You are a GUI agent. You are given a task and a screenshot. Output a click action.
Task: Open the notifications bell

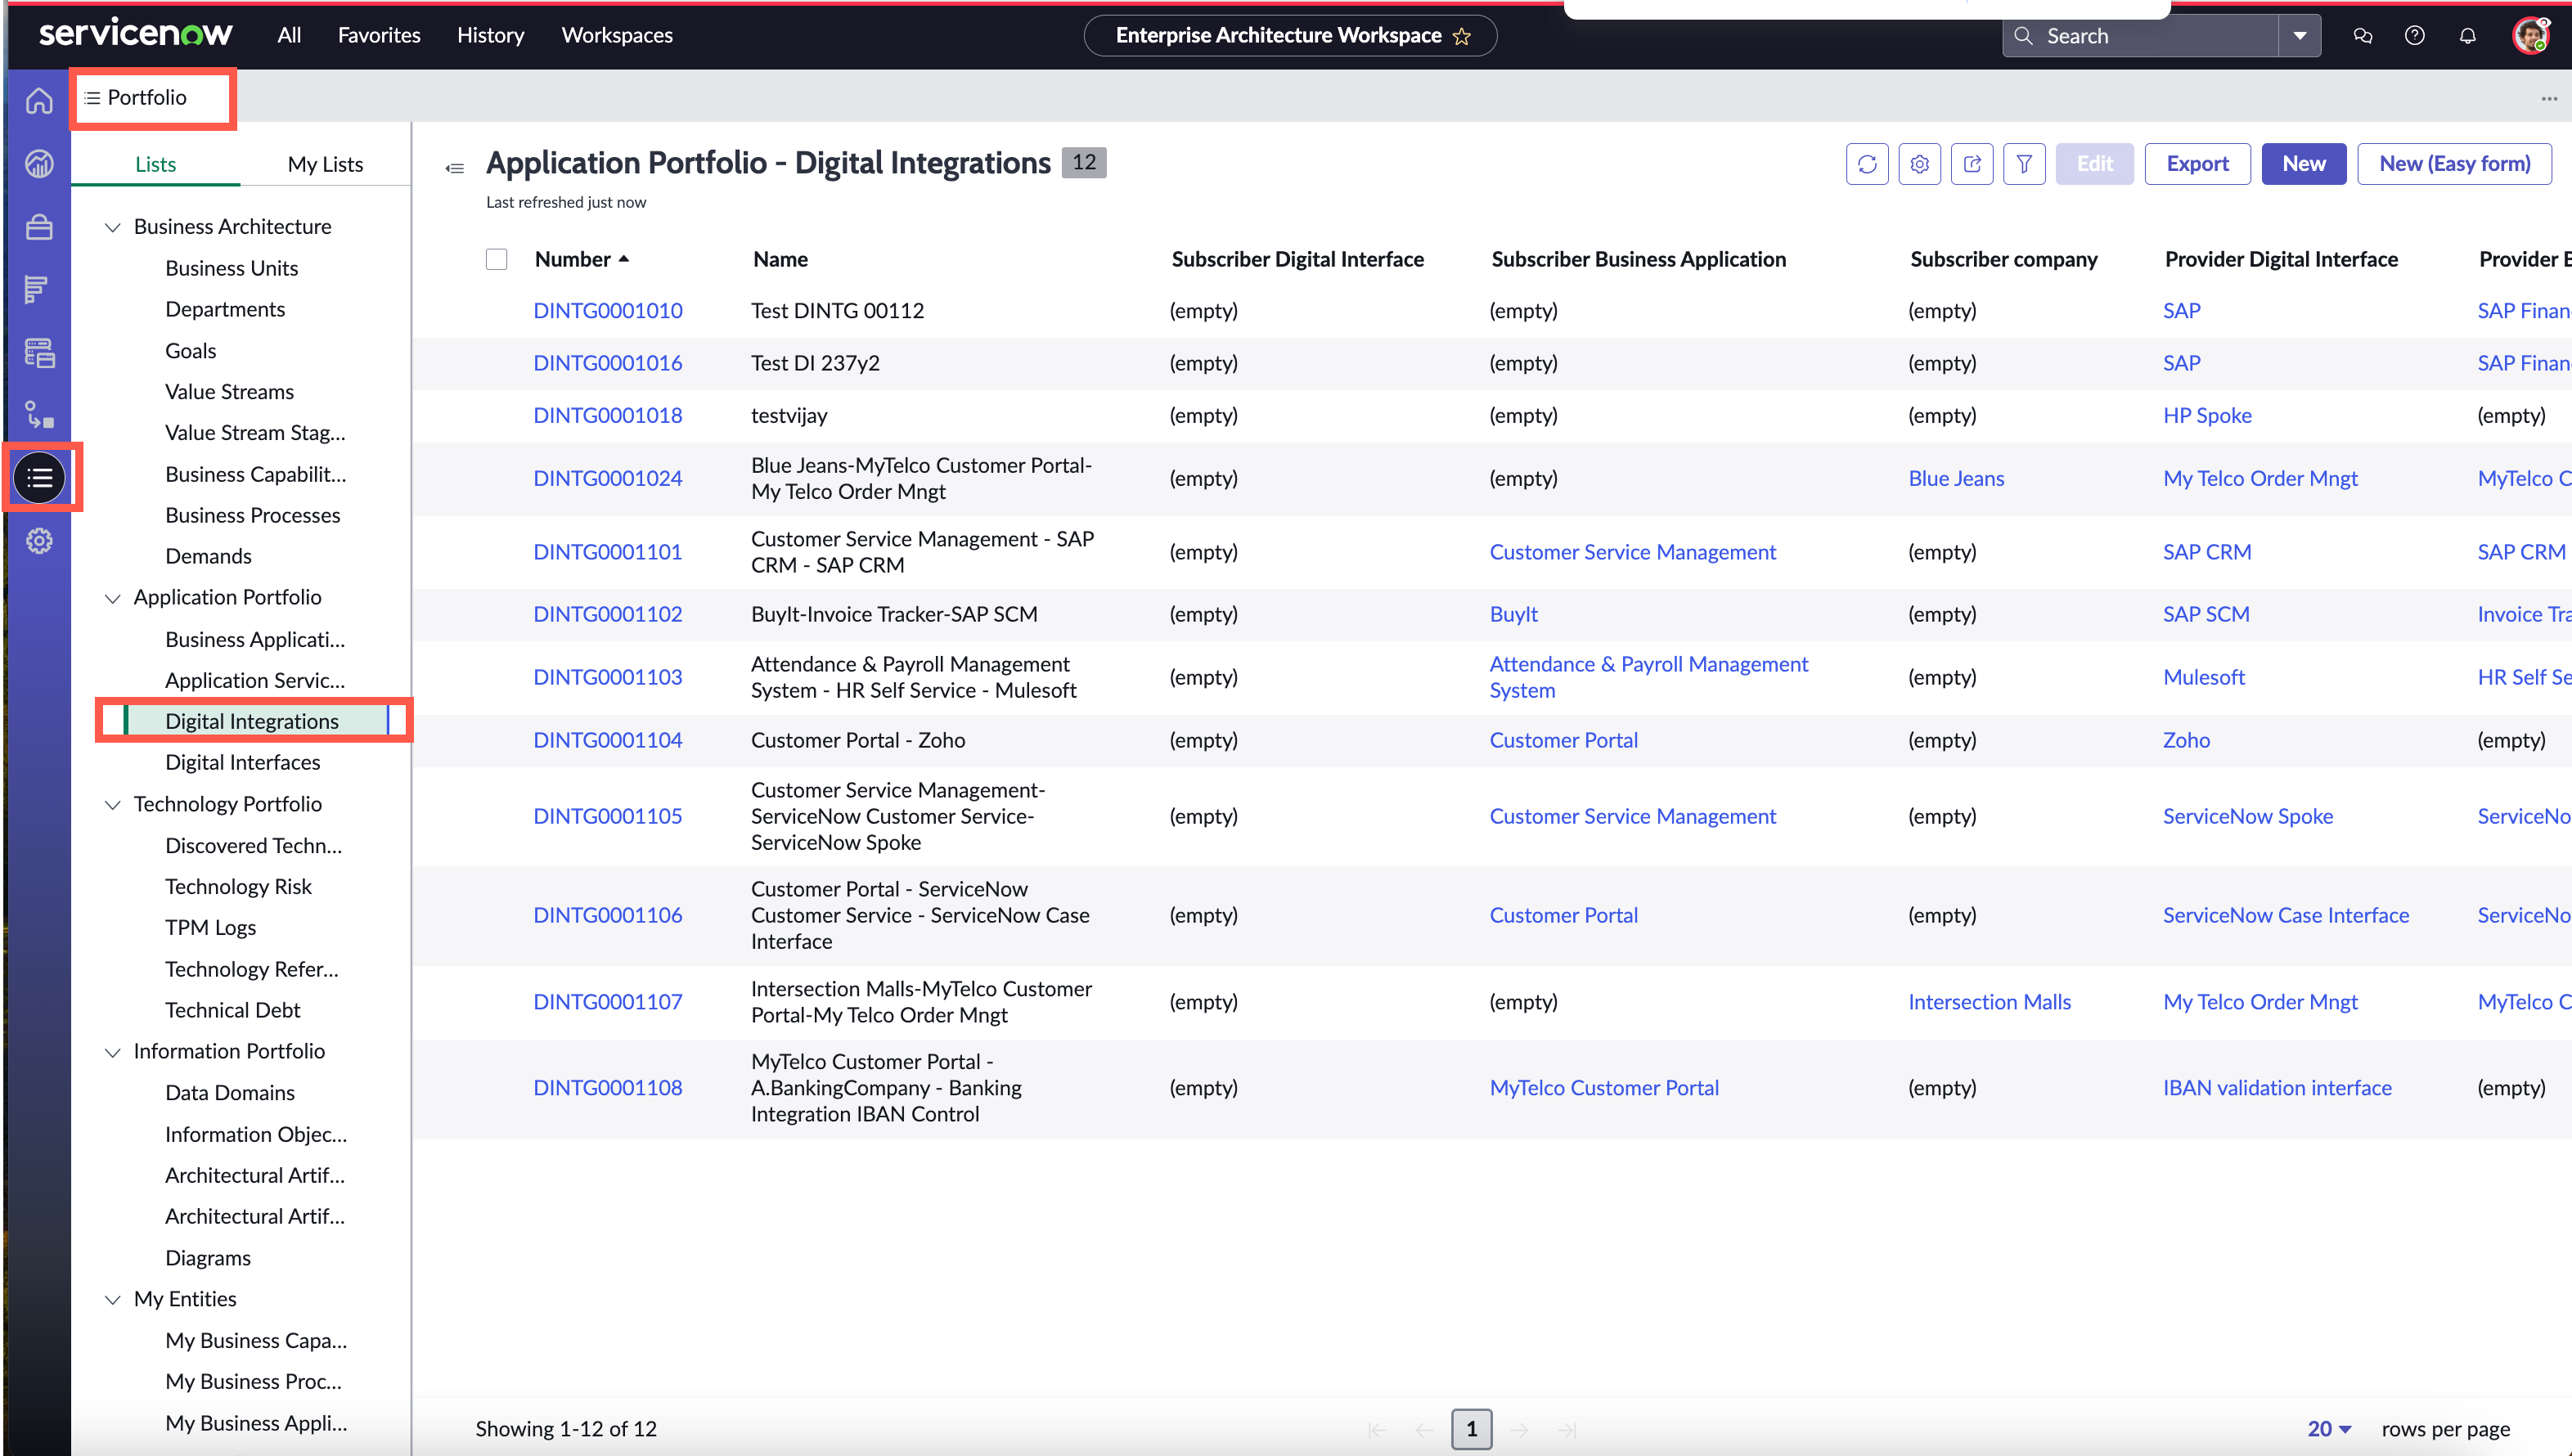pyautogui.click(x=2468, y=36)
